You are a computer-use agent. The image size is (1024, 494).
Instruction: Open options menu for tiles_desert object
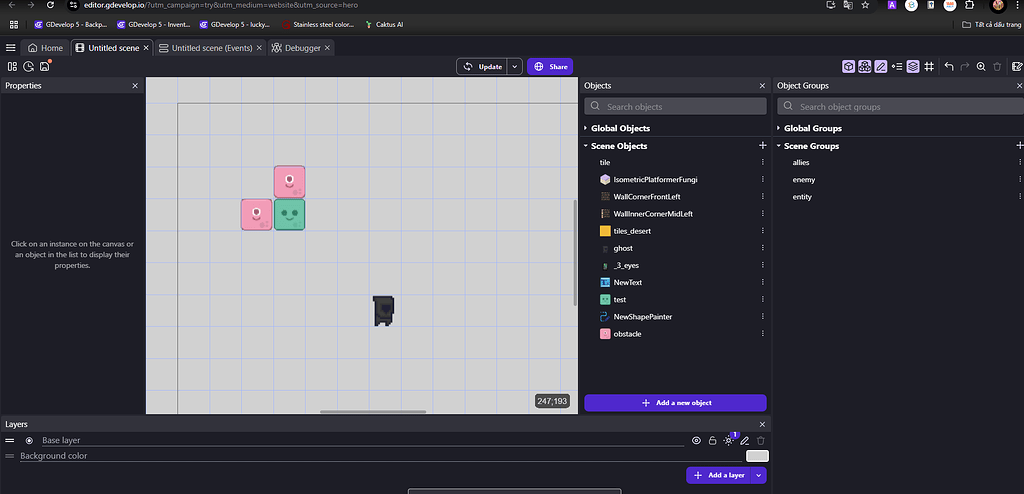[762, 231]
